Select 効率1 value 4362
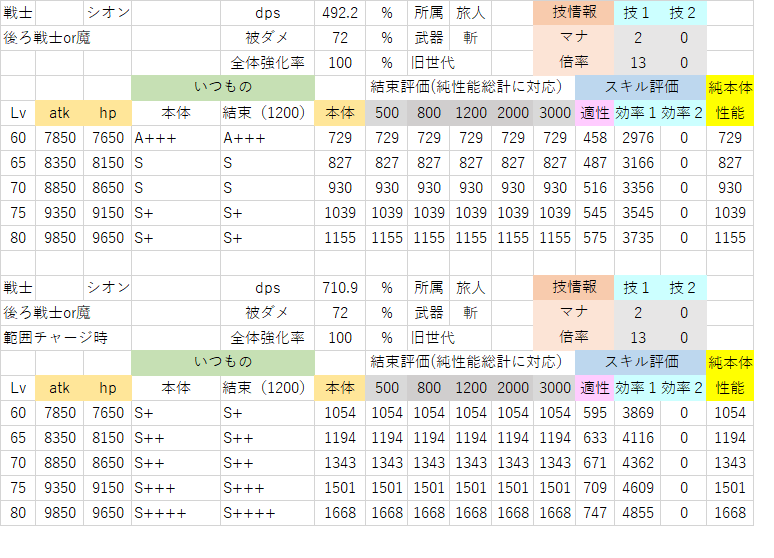This screenshot has width=774, height=558. 638,463
